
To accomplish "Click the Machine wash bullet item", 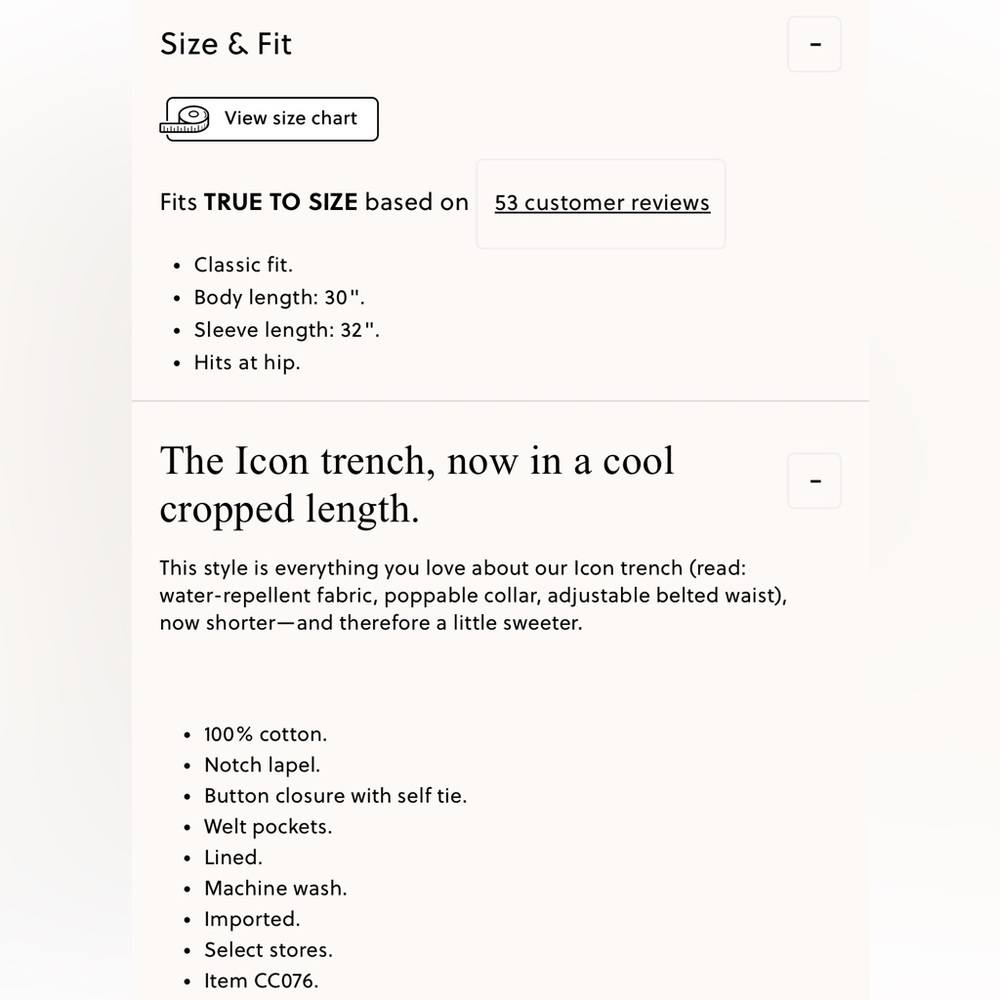I will point(276,888).
